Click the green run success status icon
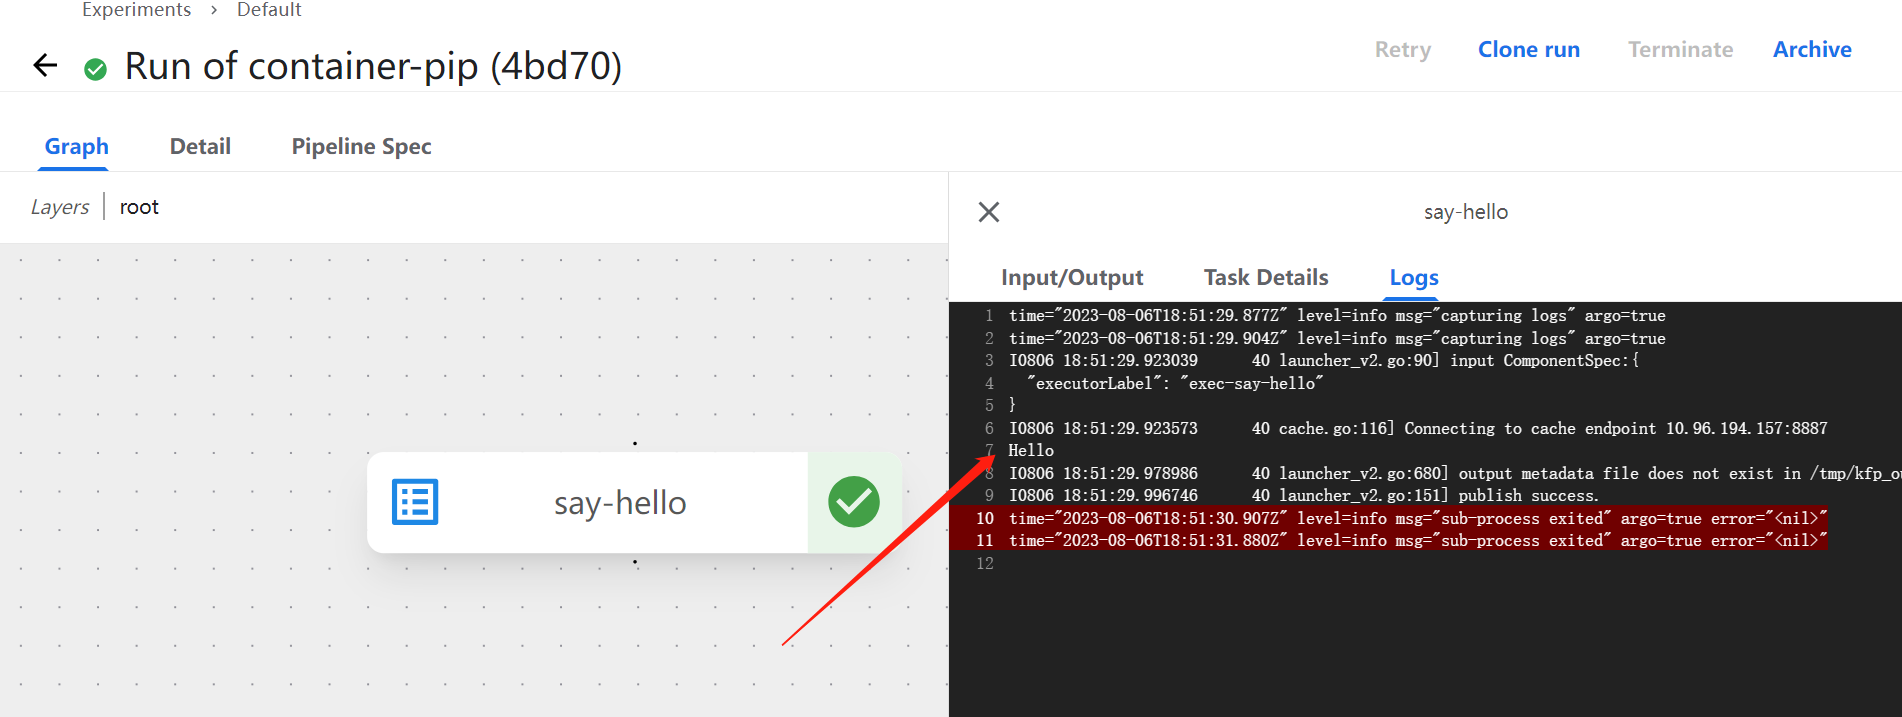Viewport: 1902px width, 717px height. (96, 69)
